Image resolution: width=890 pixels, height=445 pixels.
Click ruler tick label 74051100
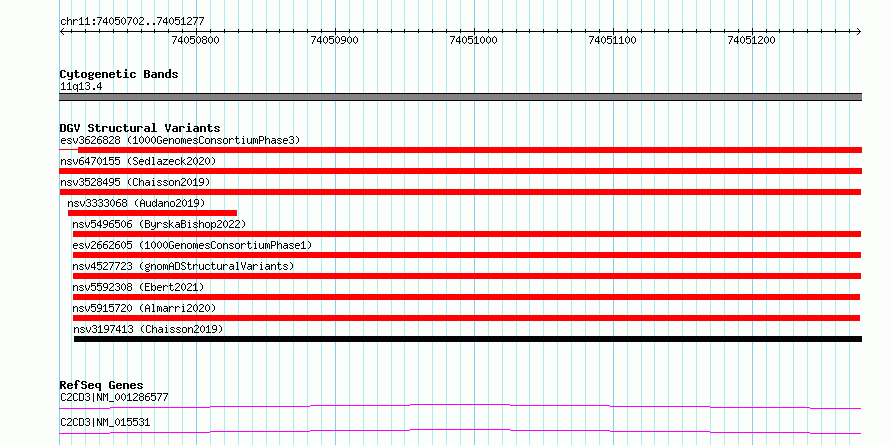pyautogui.click(x=613, y=40)
